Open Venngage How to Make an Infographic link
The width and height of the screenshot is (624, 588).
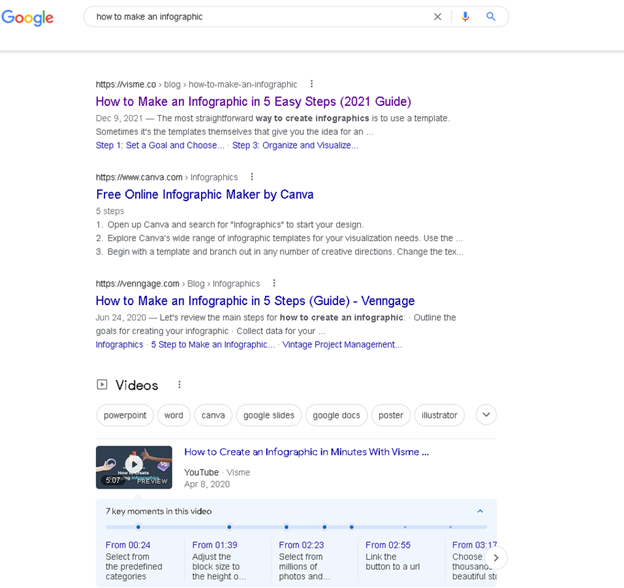[x=255, y=301]
